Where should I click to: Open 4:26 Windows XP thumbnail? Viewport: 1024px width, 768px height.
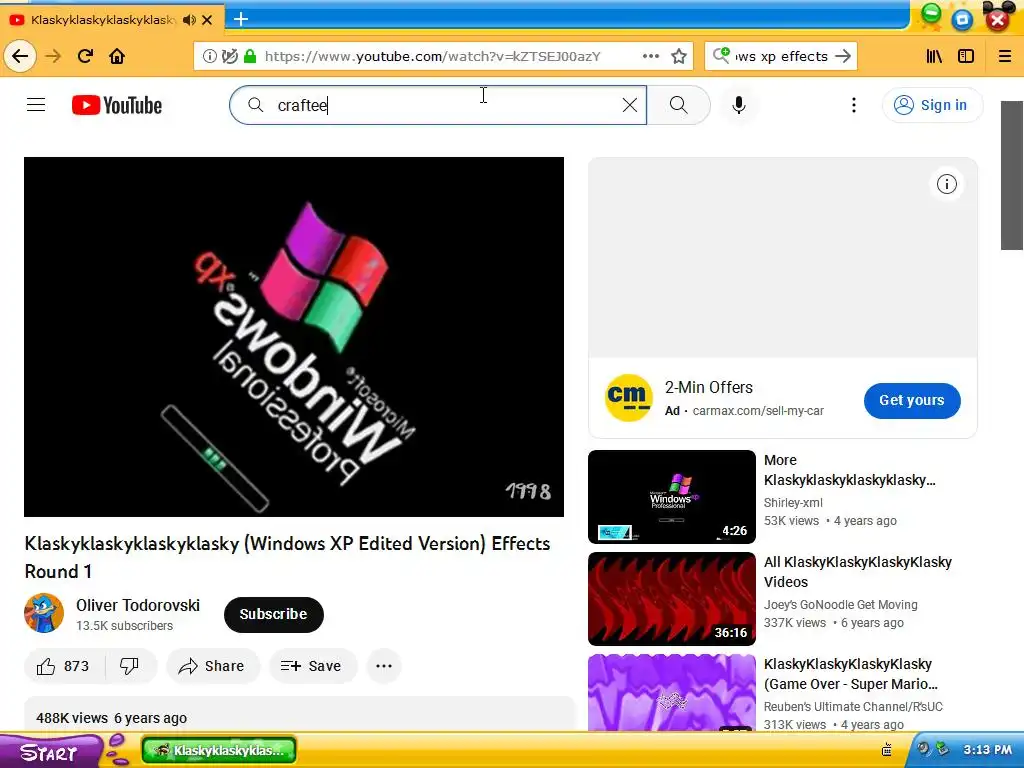tap(671, 497)
